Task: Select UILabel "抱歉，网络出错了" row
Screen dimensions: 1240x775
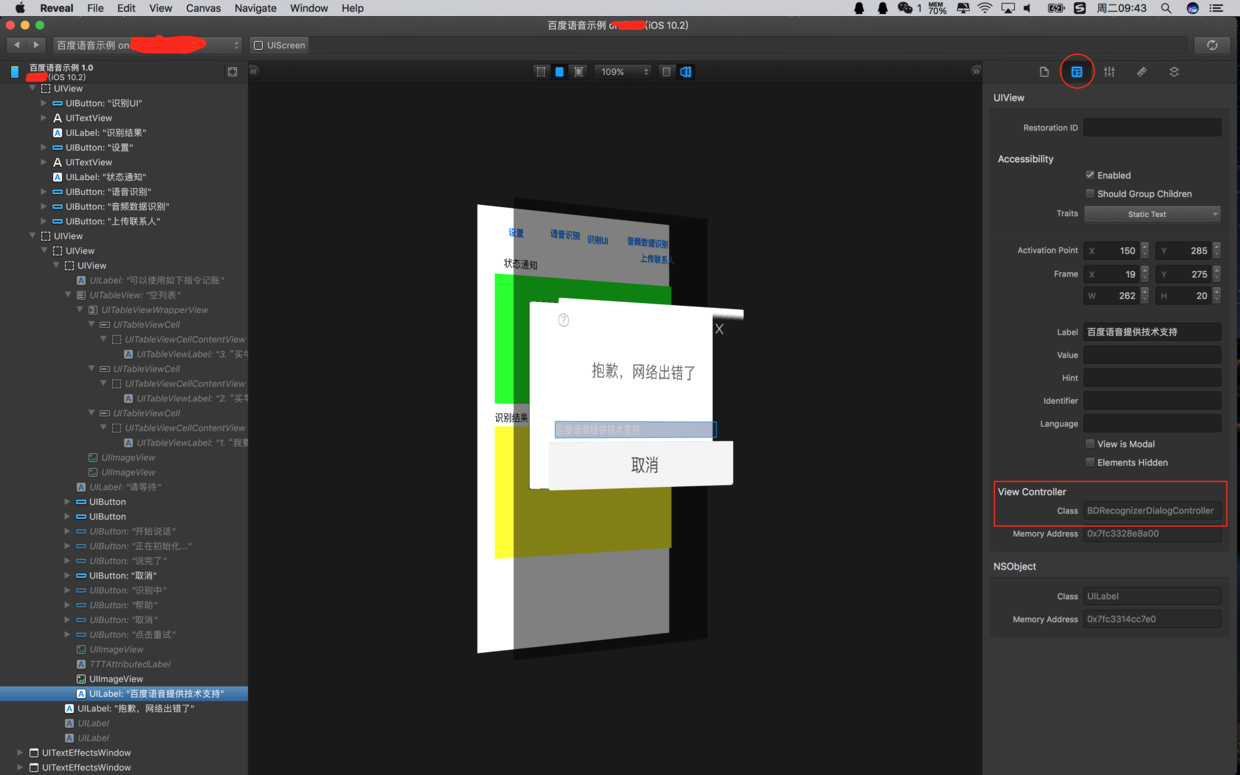Action: [124, 708]
